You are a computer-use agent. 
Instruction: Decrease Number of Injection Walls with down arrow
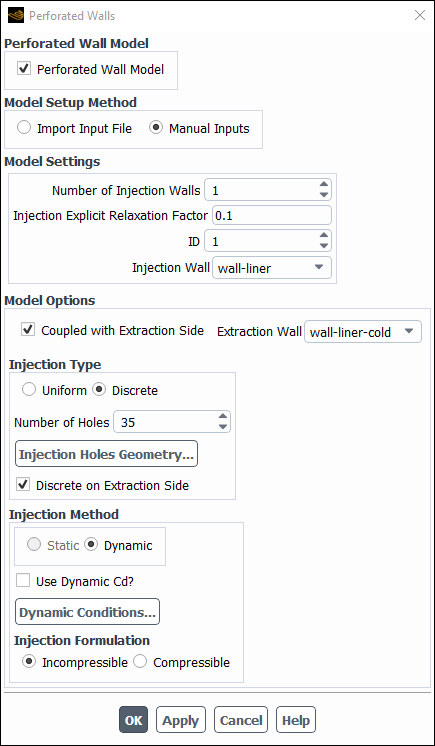tap(324, 195)
